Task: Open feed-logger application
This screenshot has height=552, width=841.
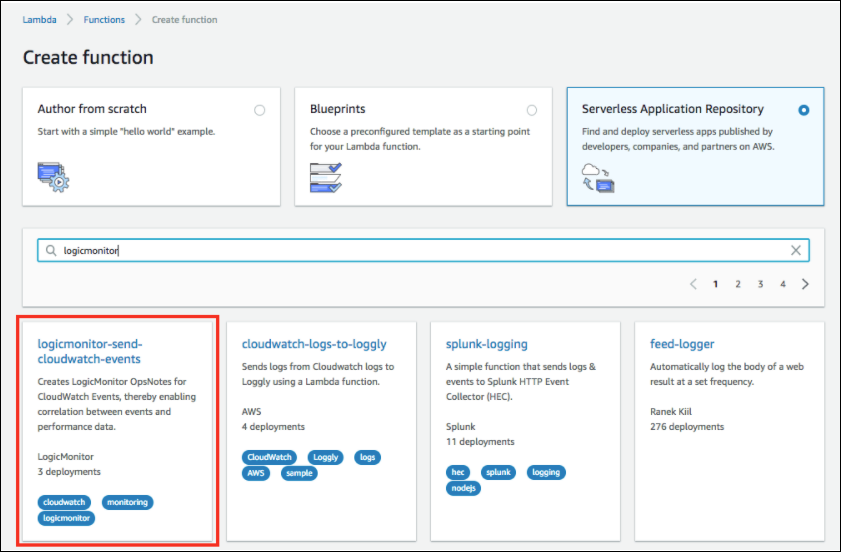Action: [682, 344]
